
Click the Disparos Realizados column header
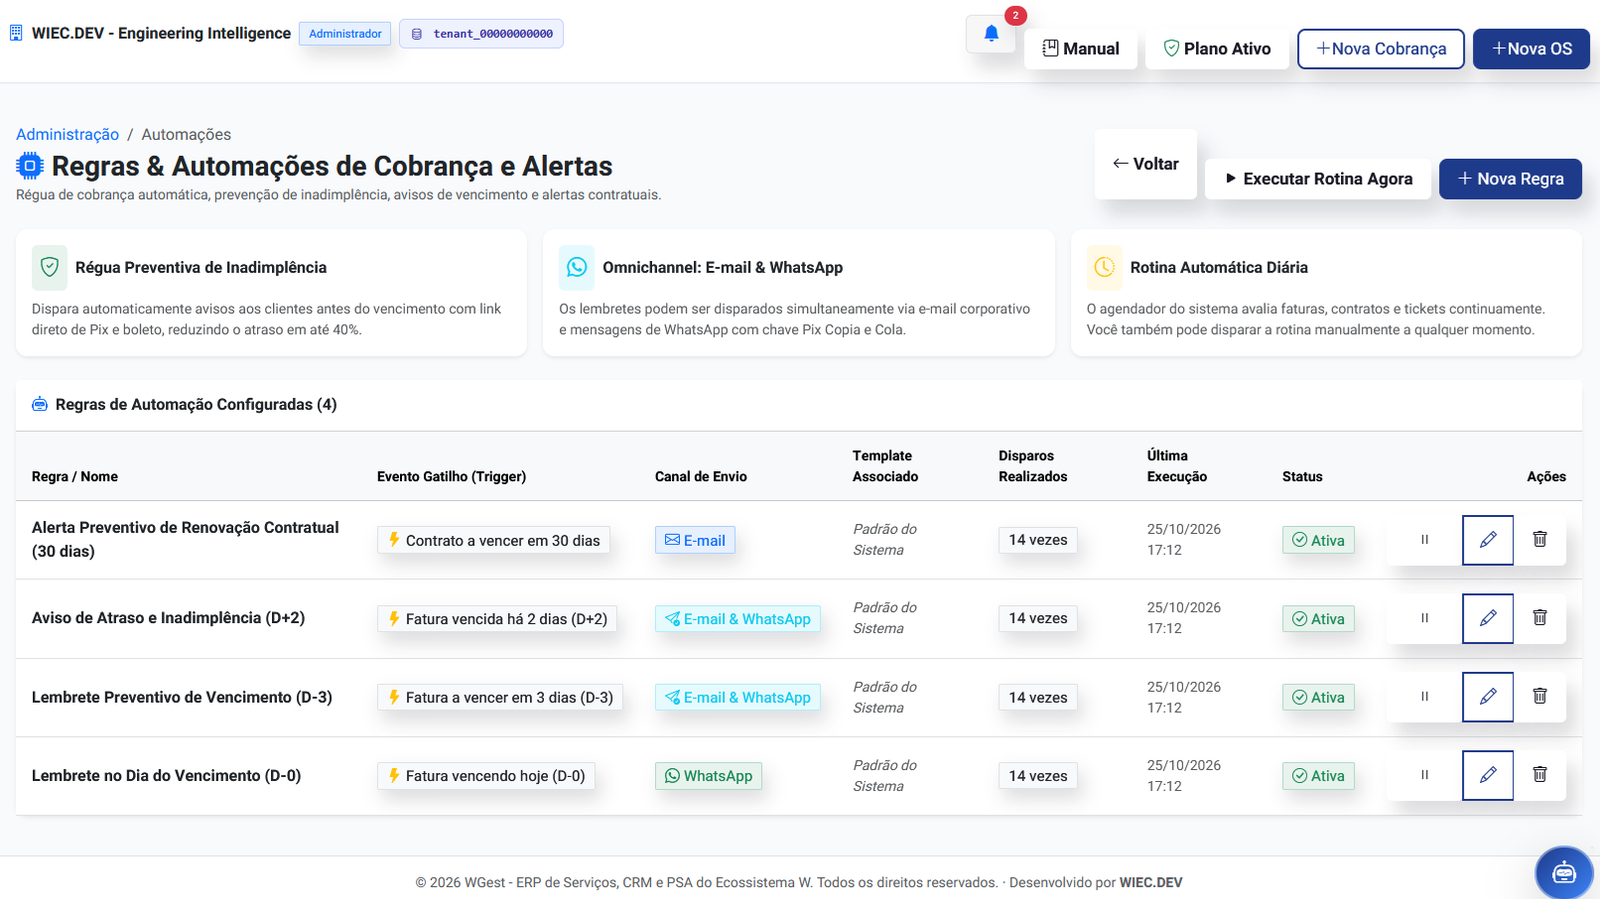click(x=1033, y=466)
